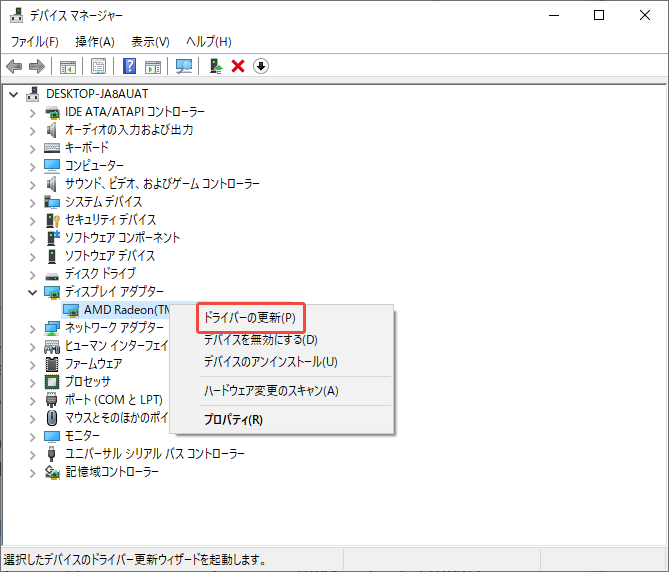Image resolution: width=669 pixels, height=572 pixels.
Task: Click the human interface devices icon
Action: [52, 346]
